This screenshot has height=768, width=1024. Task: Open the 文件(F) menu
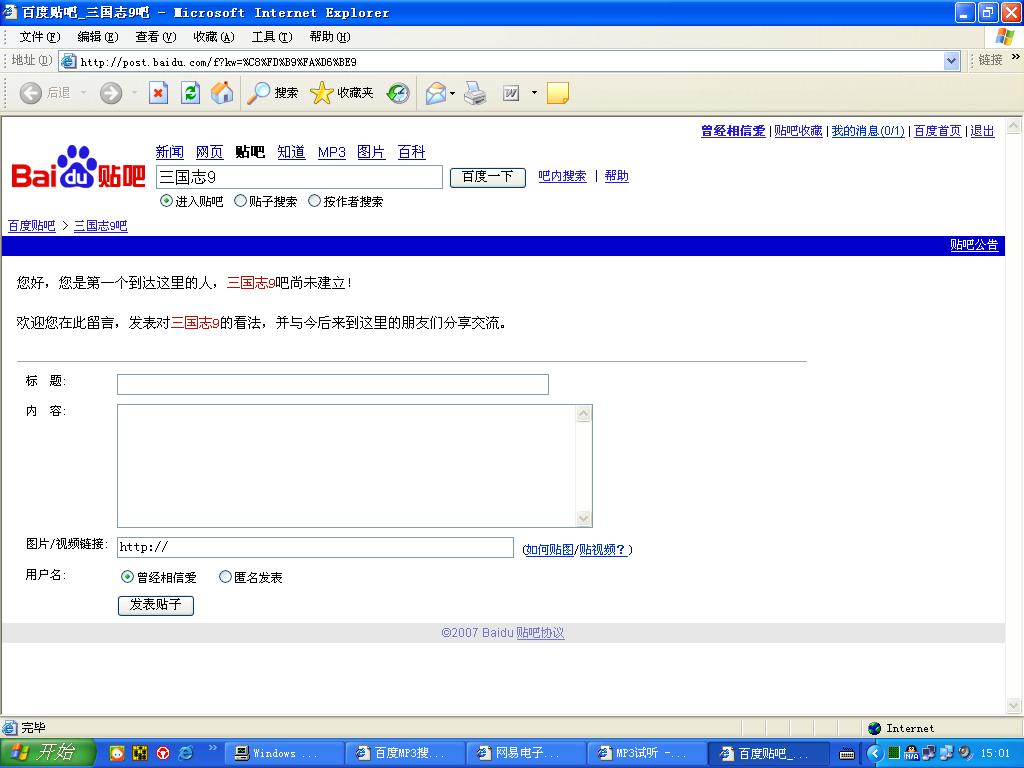point(40,37)
